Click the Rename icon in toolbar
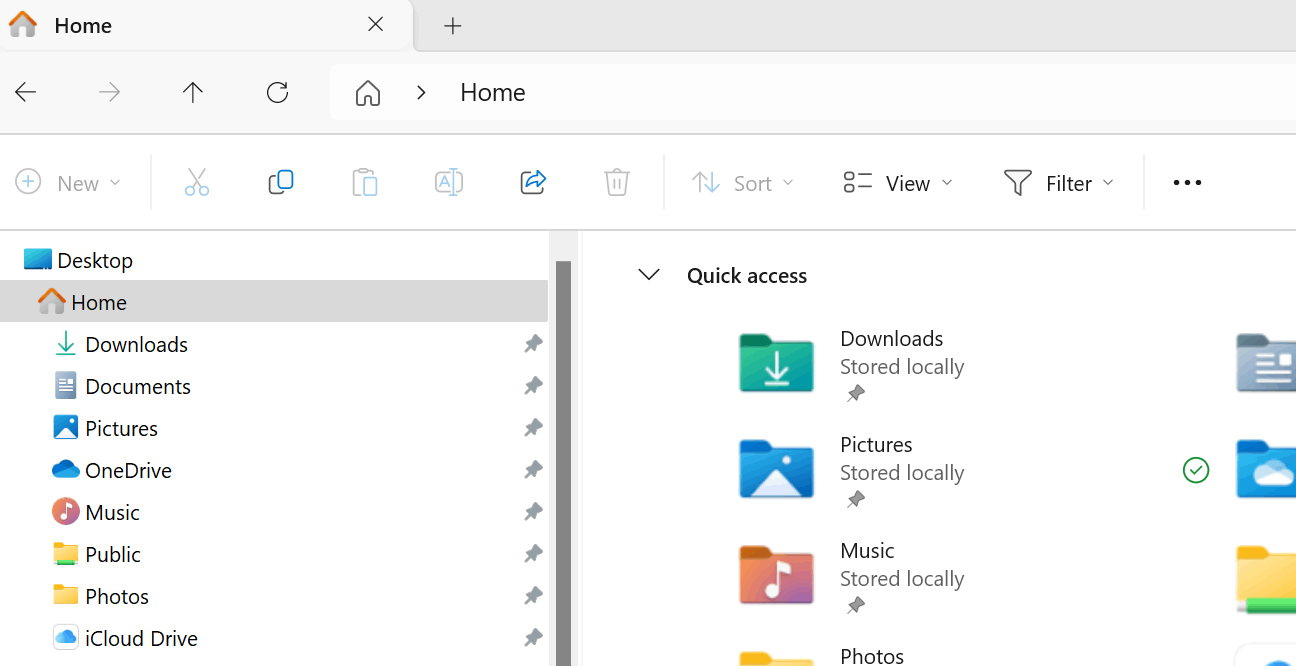This screenshot has width=1296, height=666. tap(449, 182)
